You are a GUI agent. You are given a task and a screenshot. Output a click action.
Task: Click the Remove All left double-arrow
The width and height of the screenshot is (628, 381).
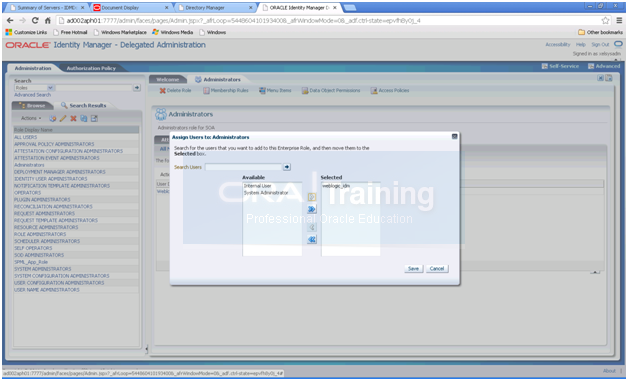click(312, 240)
